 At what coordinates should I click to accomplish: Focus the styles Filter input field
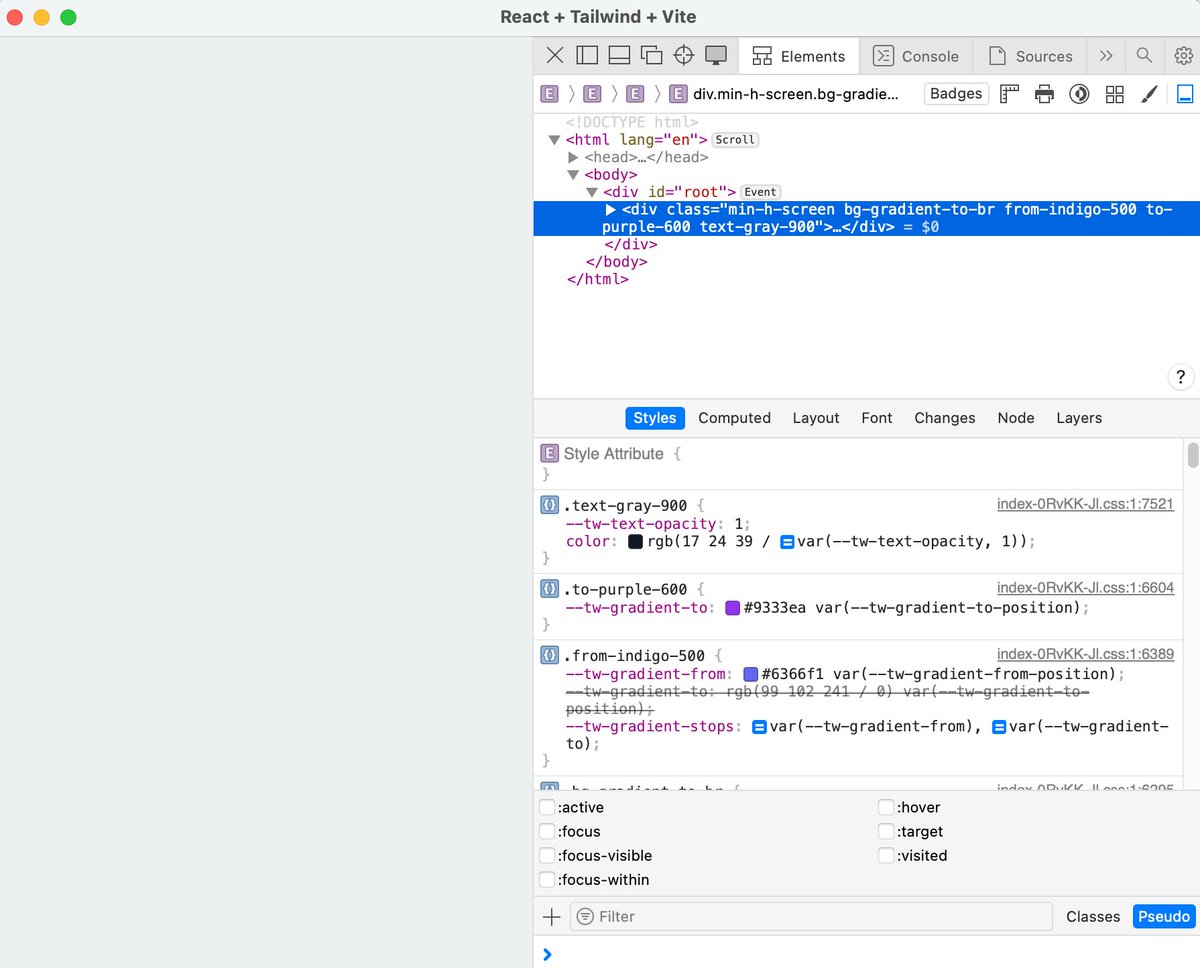click(x=811, y=916)
